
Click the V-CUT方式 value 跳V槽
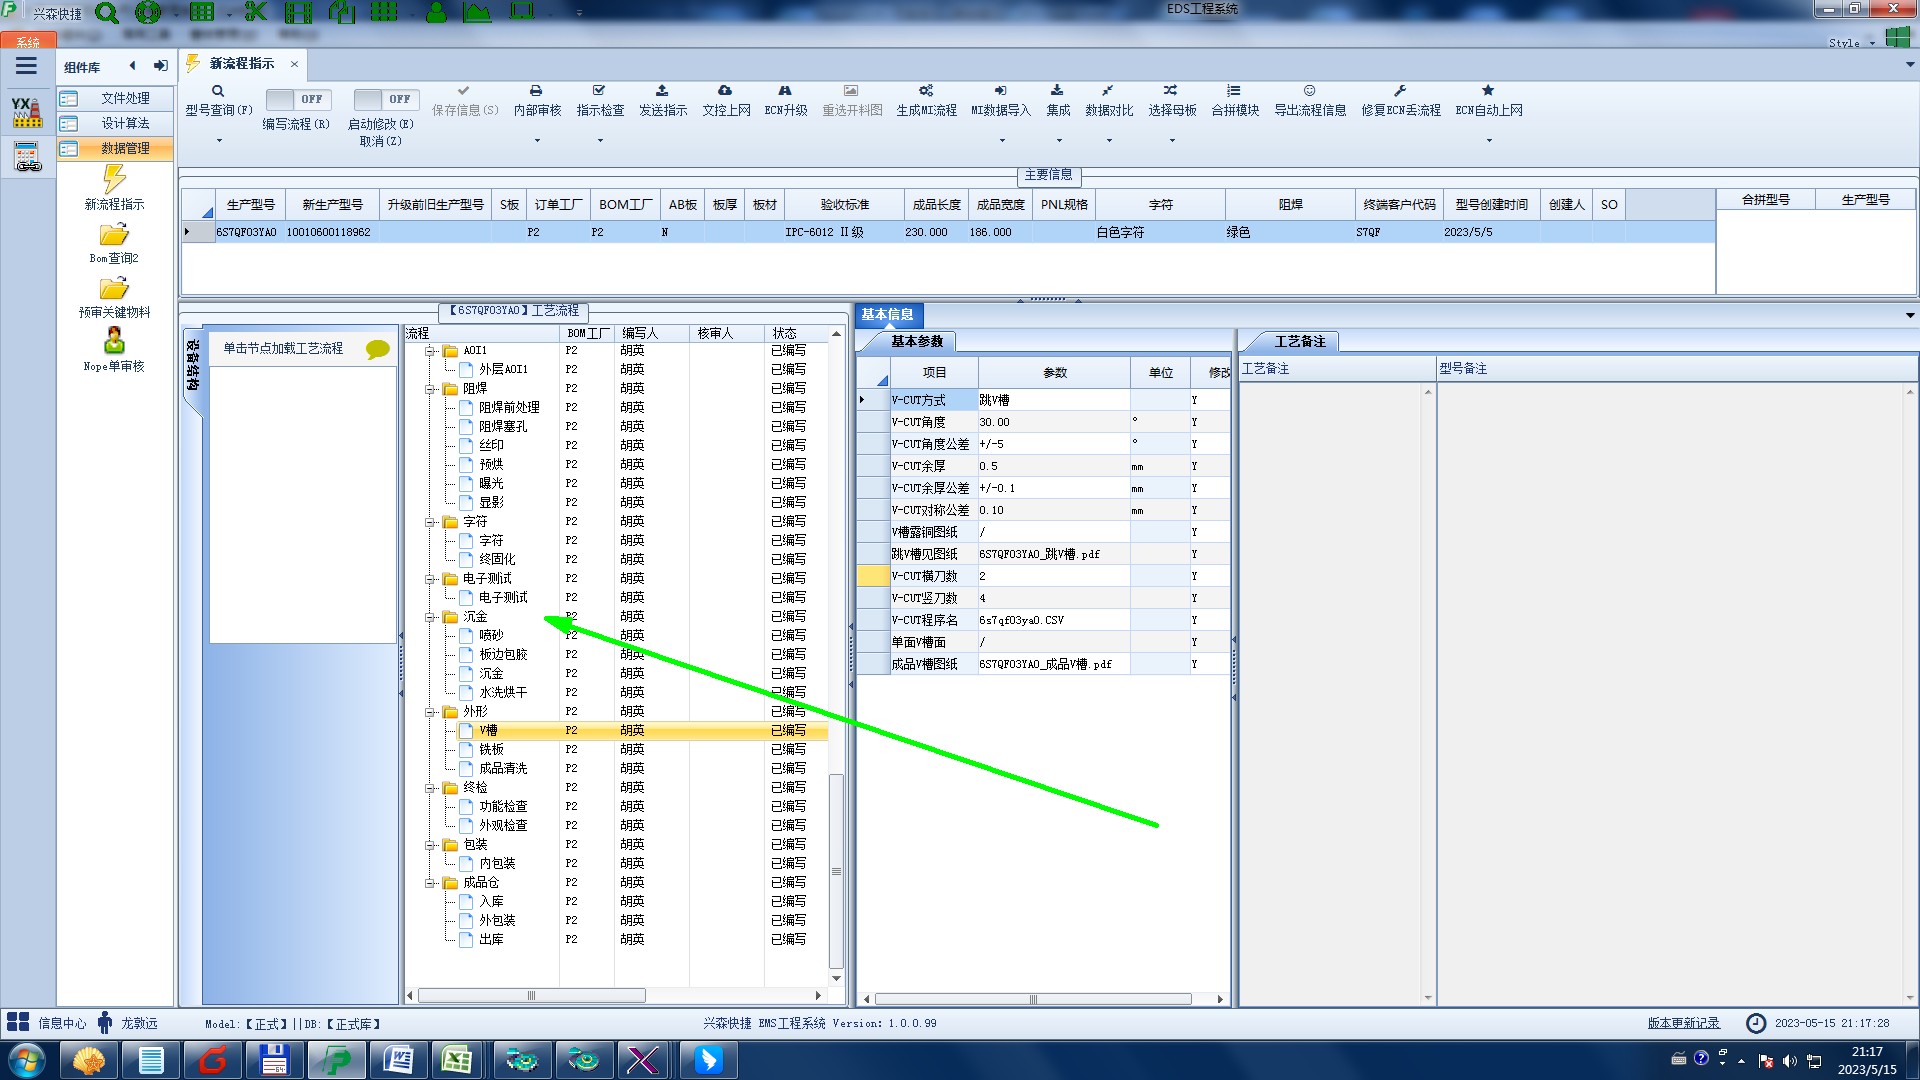coord(1054,400)
